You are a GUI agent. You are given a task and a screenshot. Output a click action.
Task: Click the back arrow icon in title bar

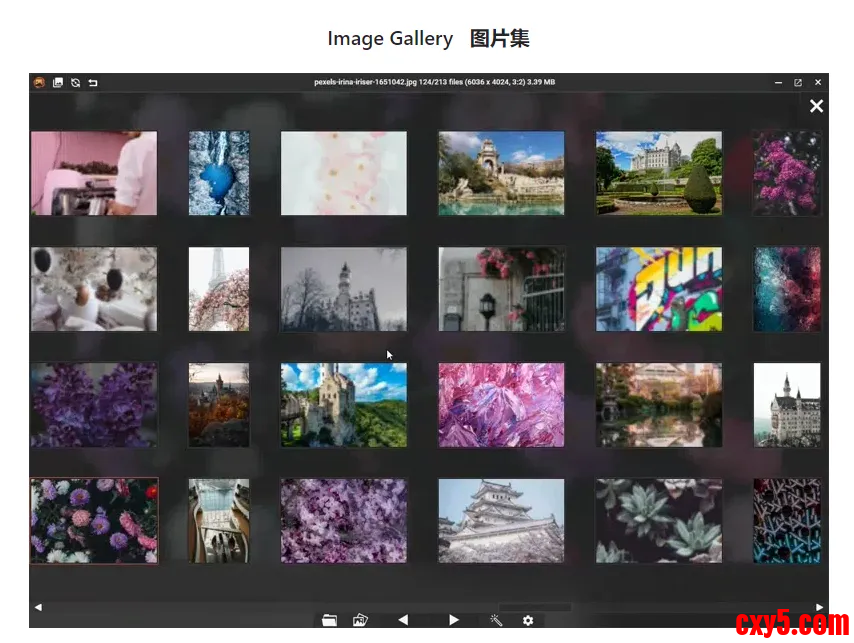tap(93, 82)
